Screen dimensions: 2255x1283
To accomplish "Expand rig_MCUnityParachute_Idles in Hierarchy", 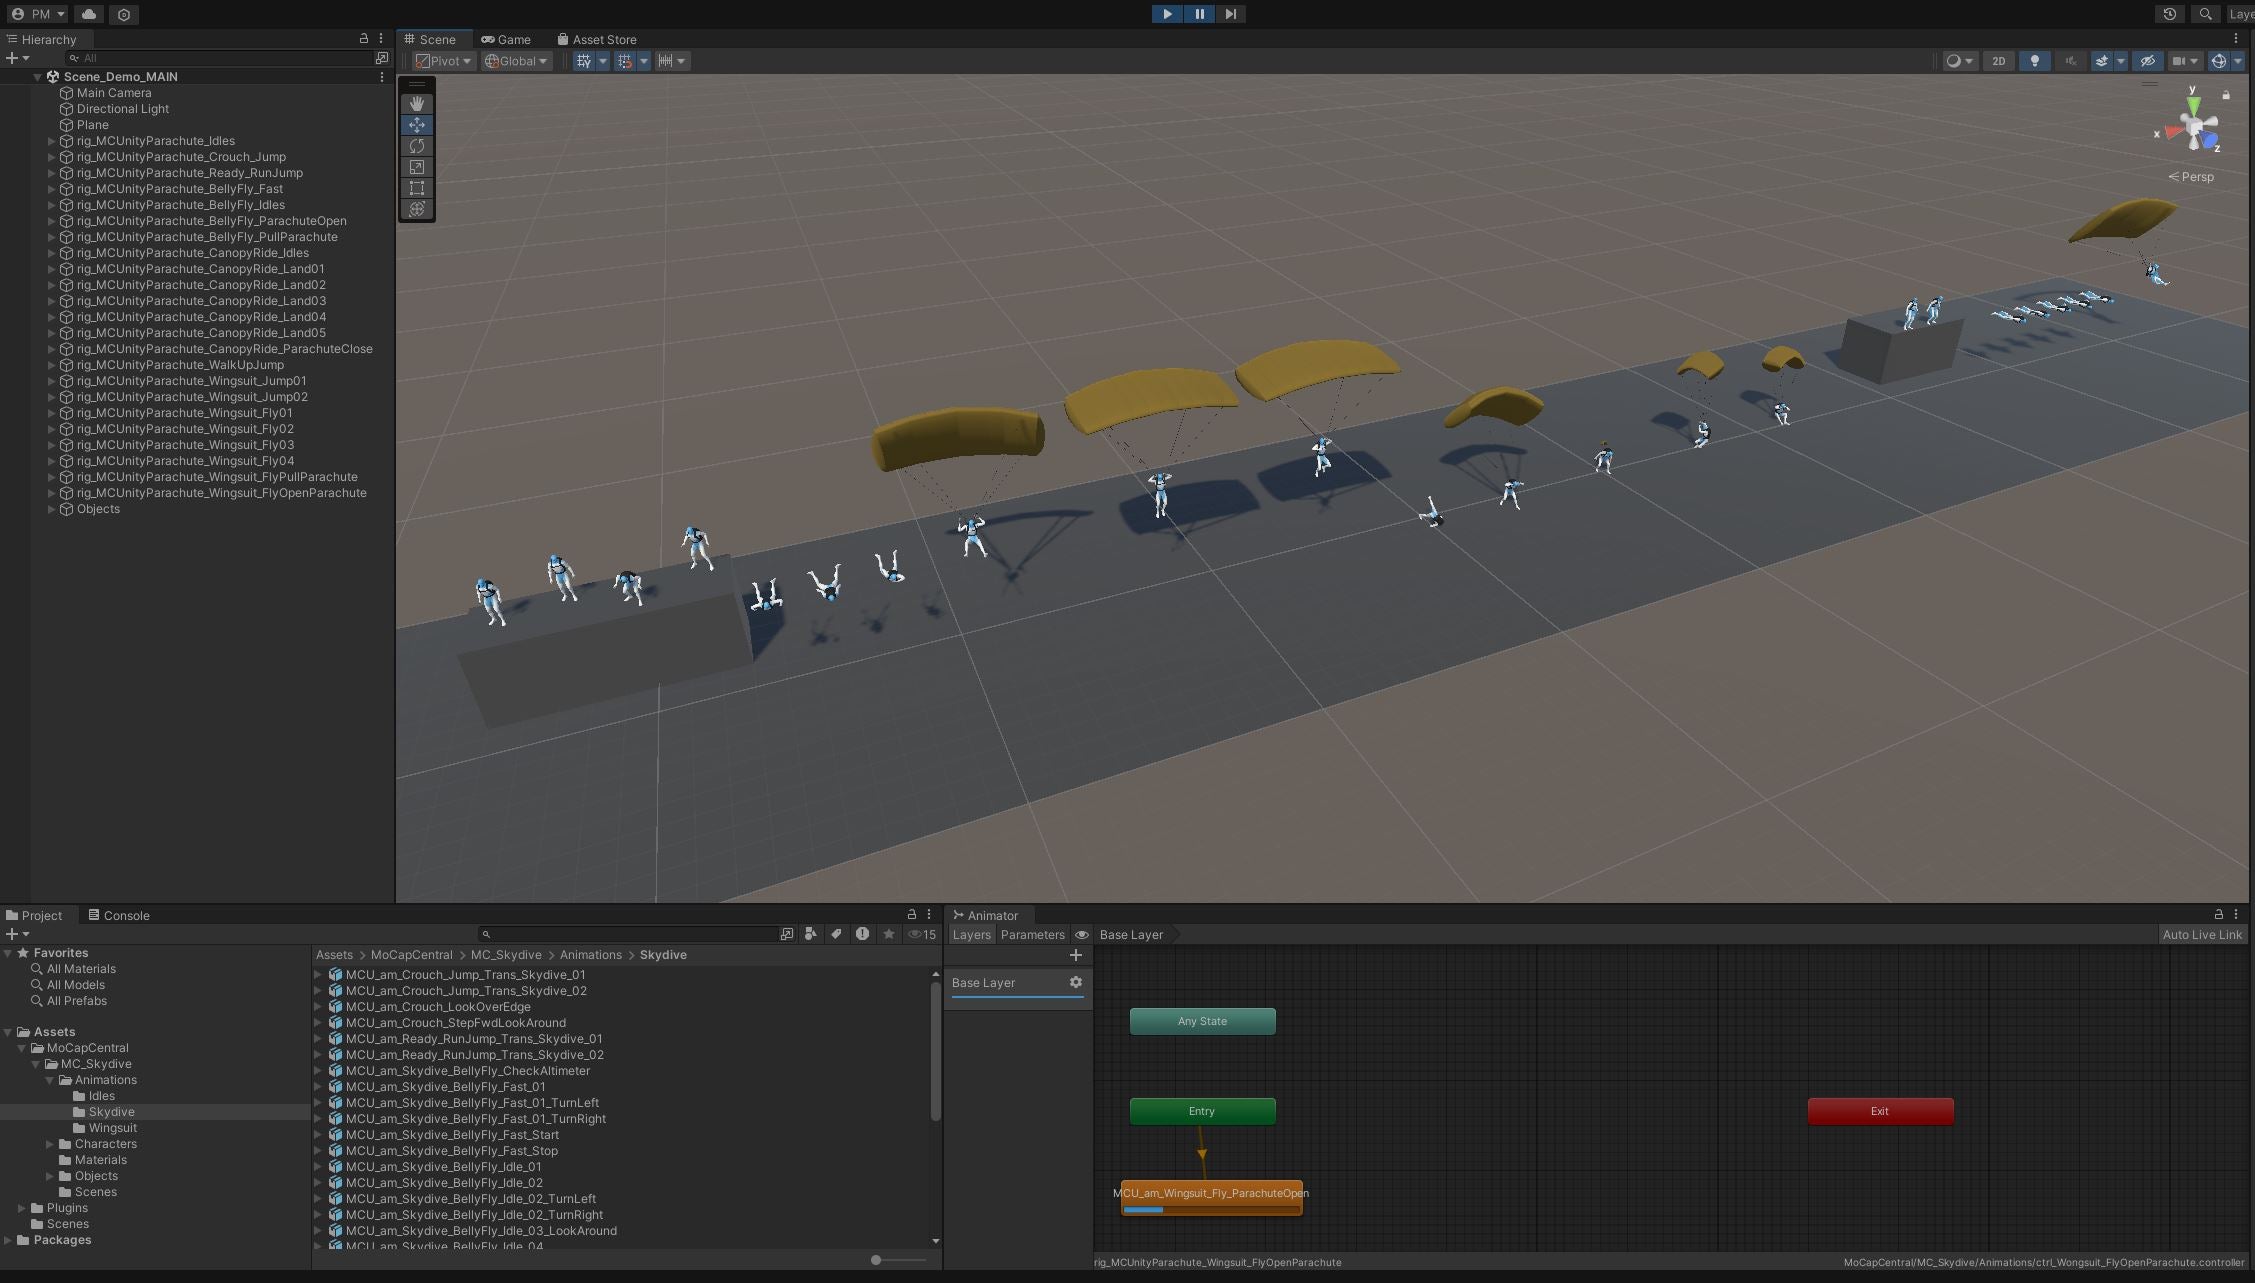I will click(52, 141).
